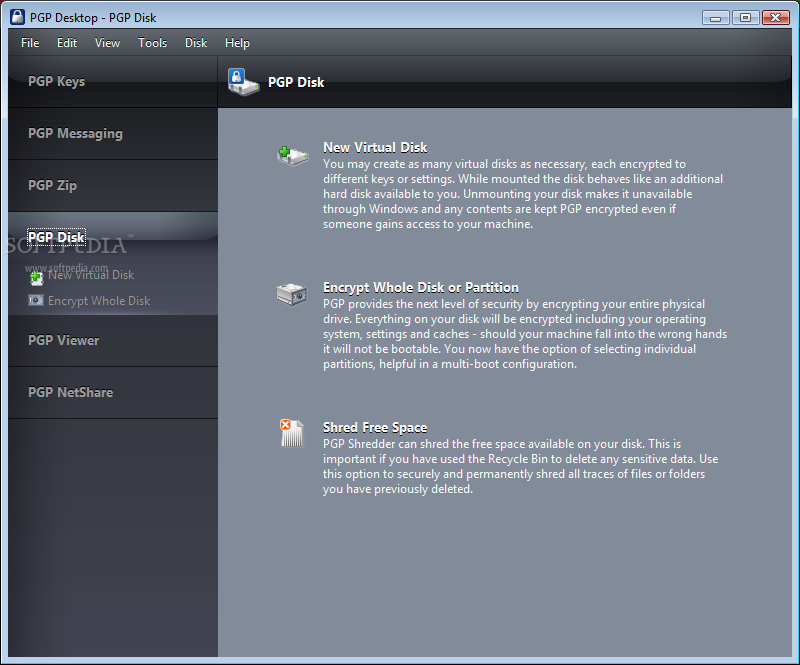This screenshot has width=800, height=665.
Task: Click the New Virtual Disk heading
Action: [375, 147]
